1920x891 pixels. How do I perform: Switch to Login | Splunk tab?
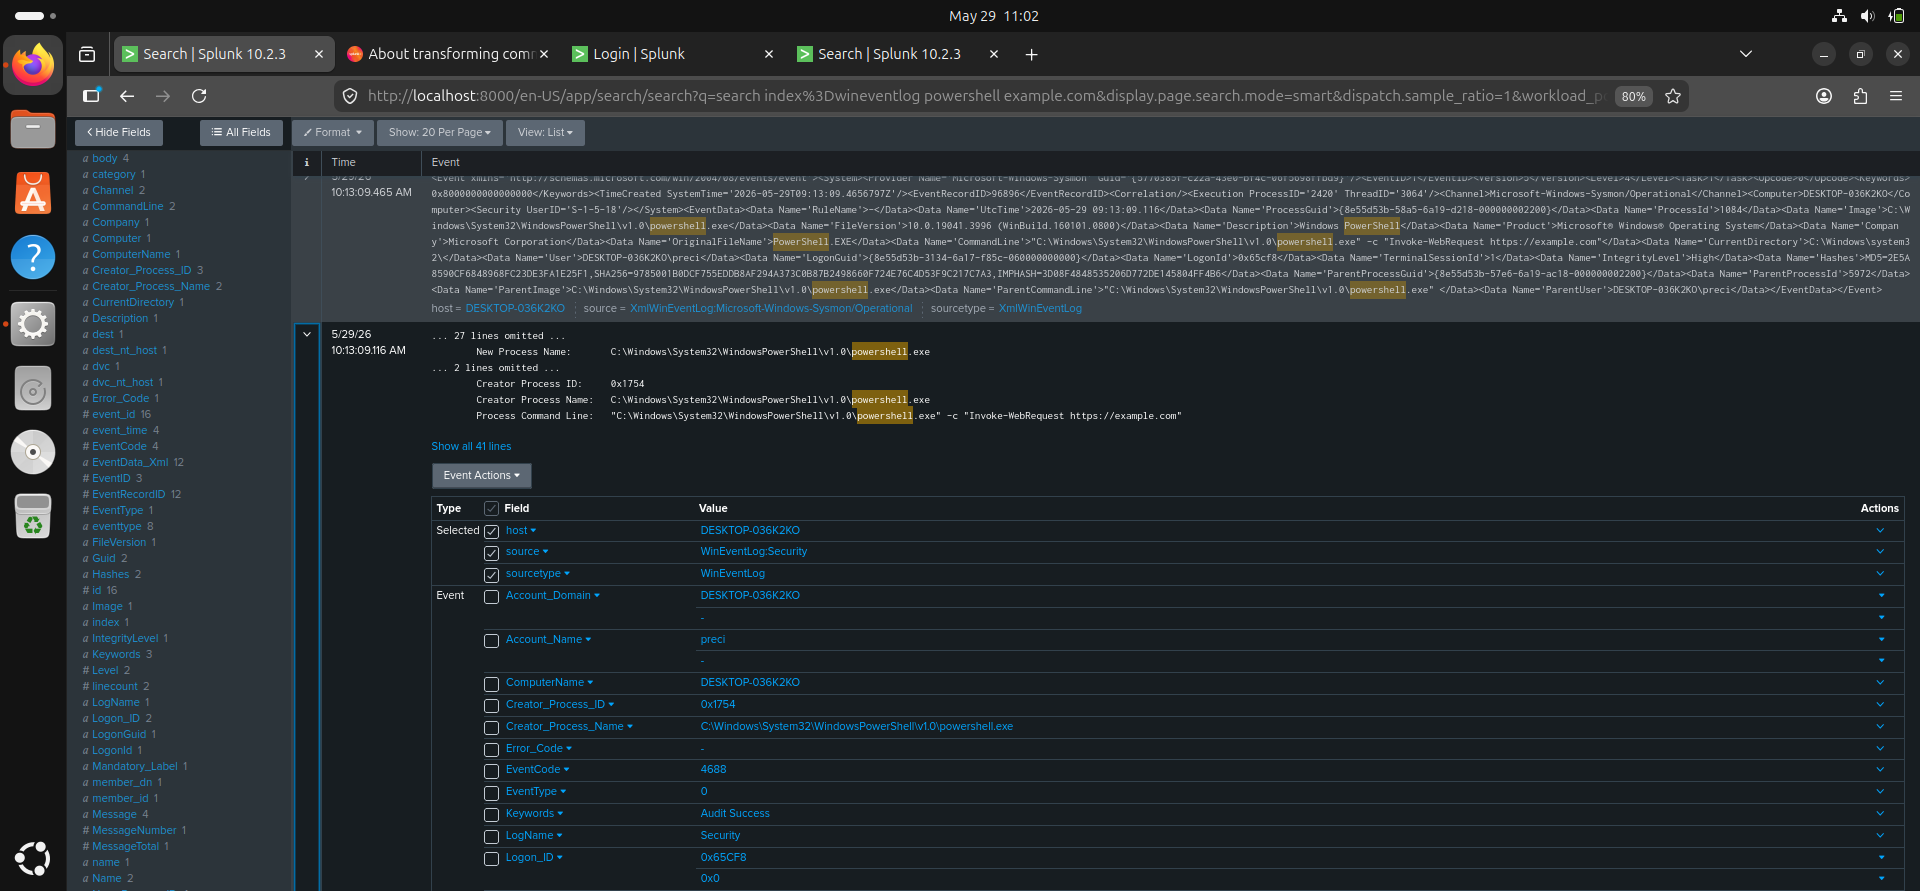[x=673, y=54]
